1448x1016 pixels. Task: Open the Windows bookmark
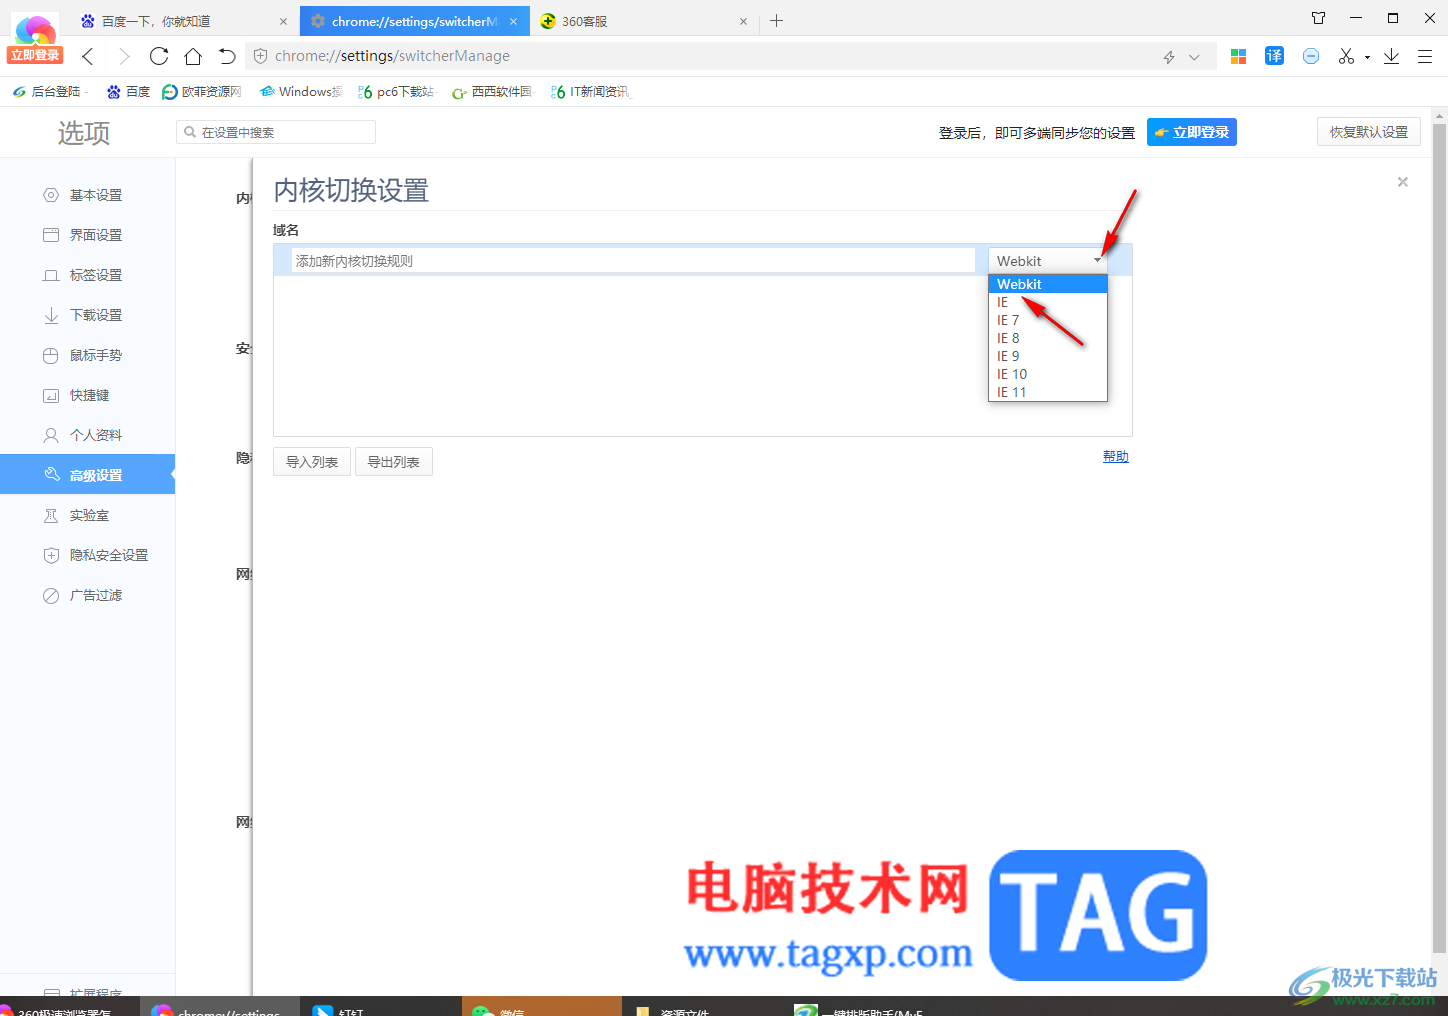(x=300, y=92)
